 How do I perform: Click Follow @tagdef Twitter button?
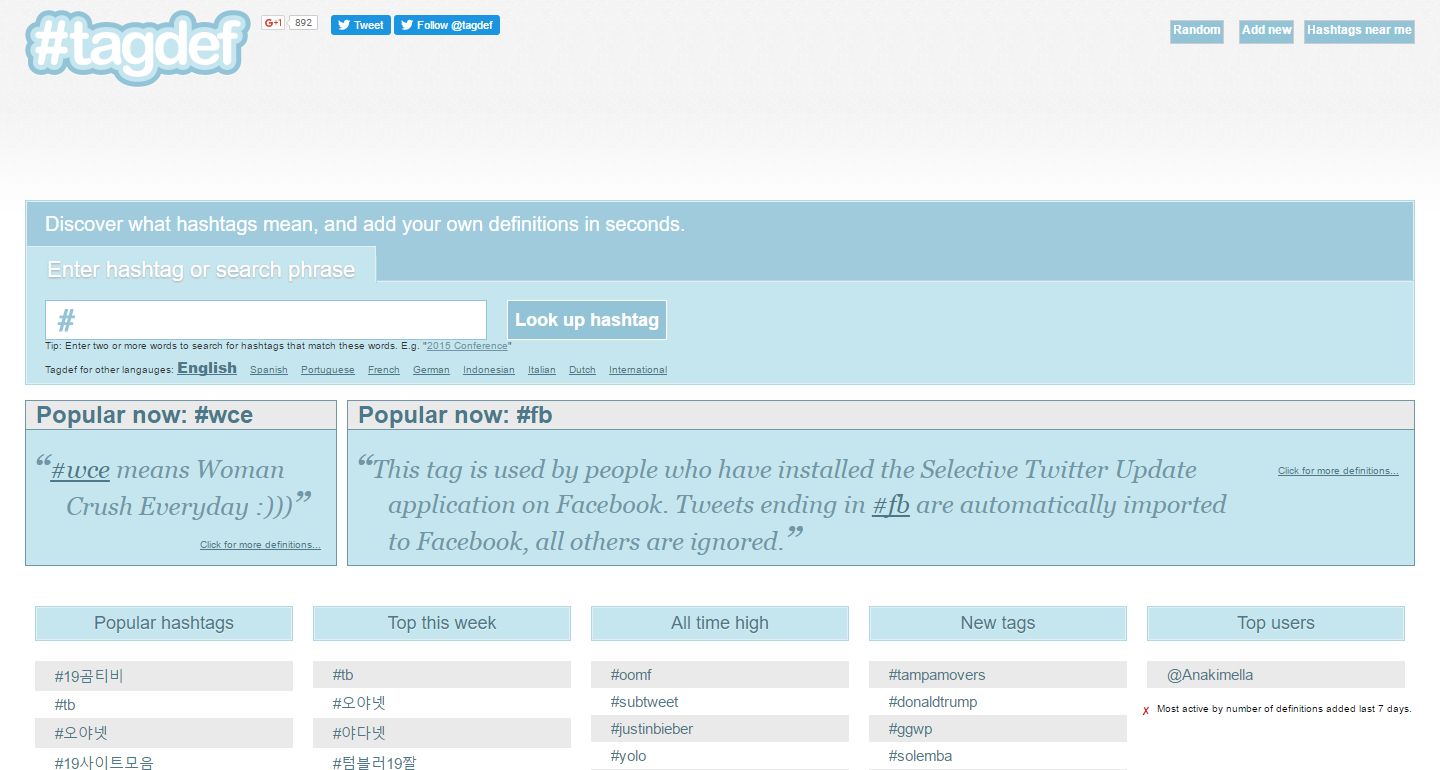(446, 25)
